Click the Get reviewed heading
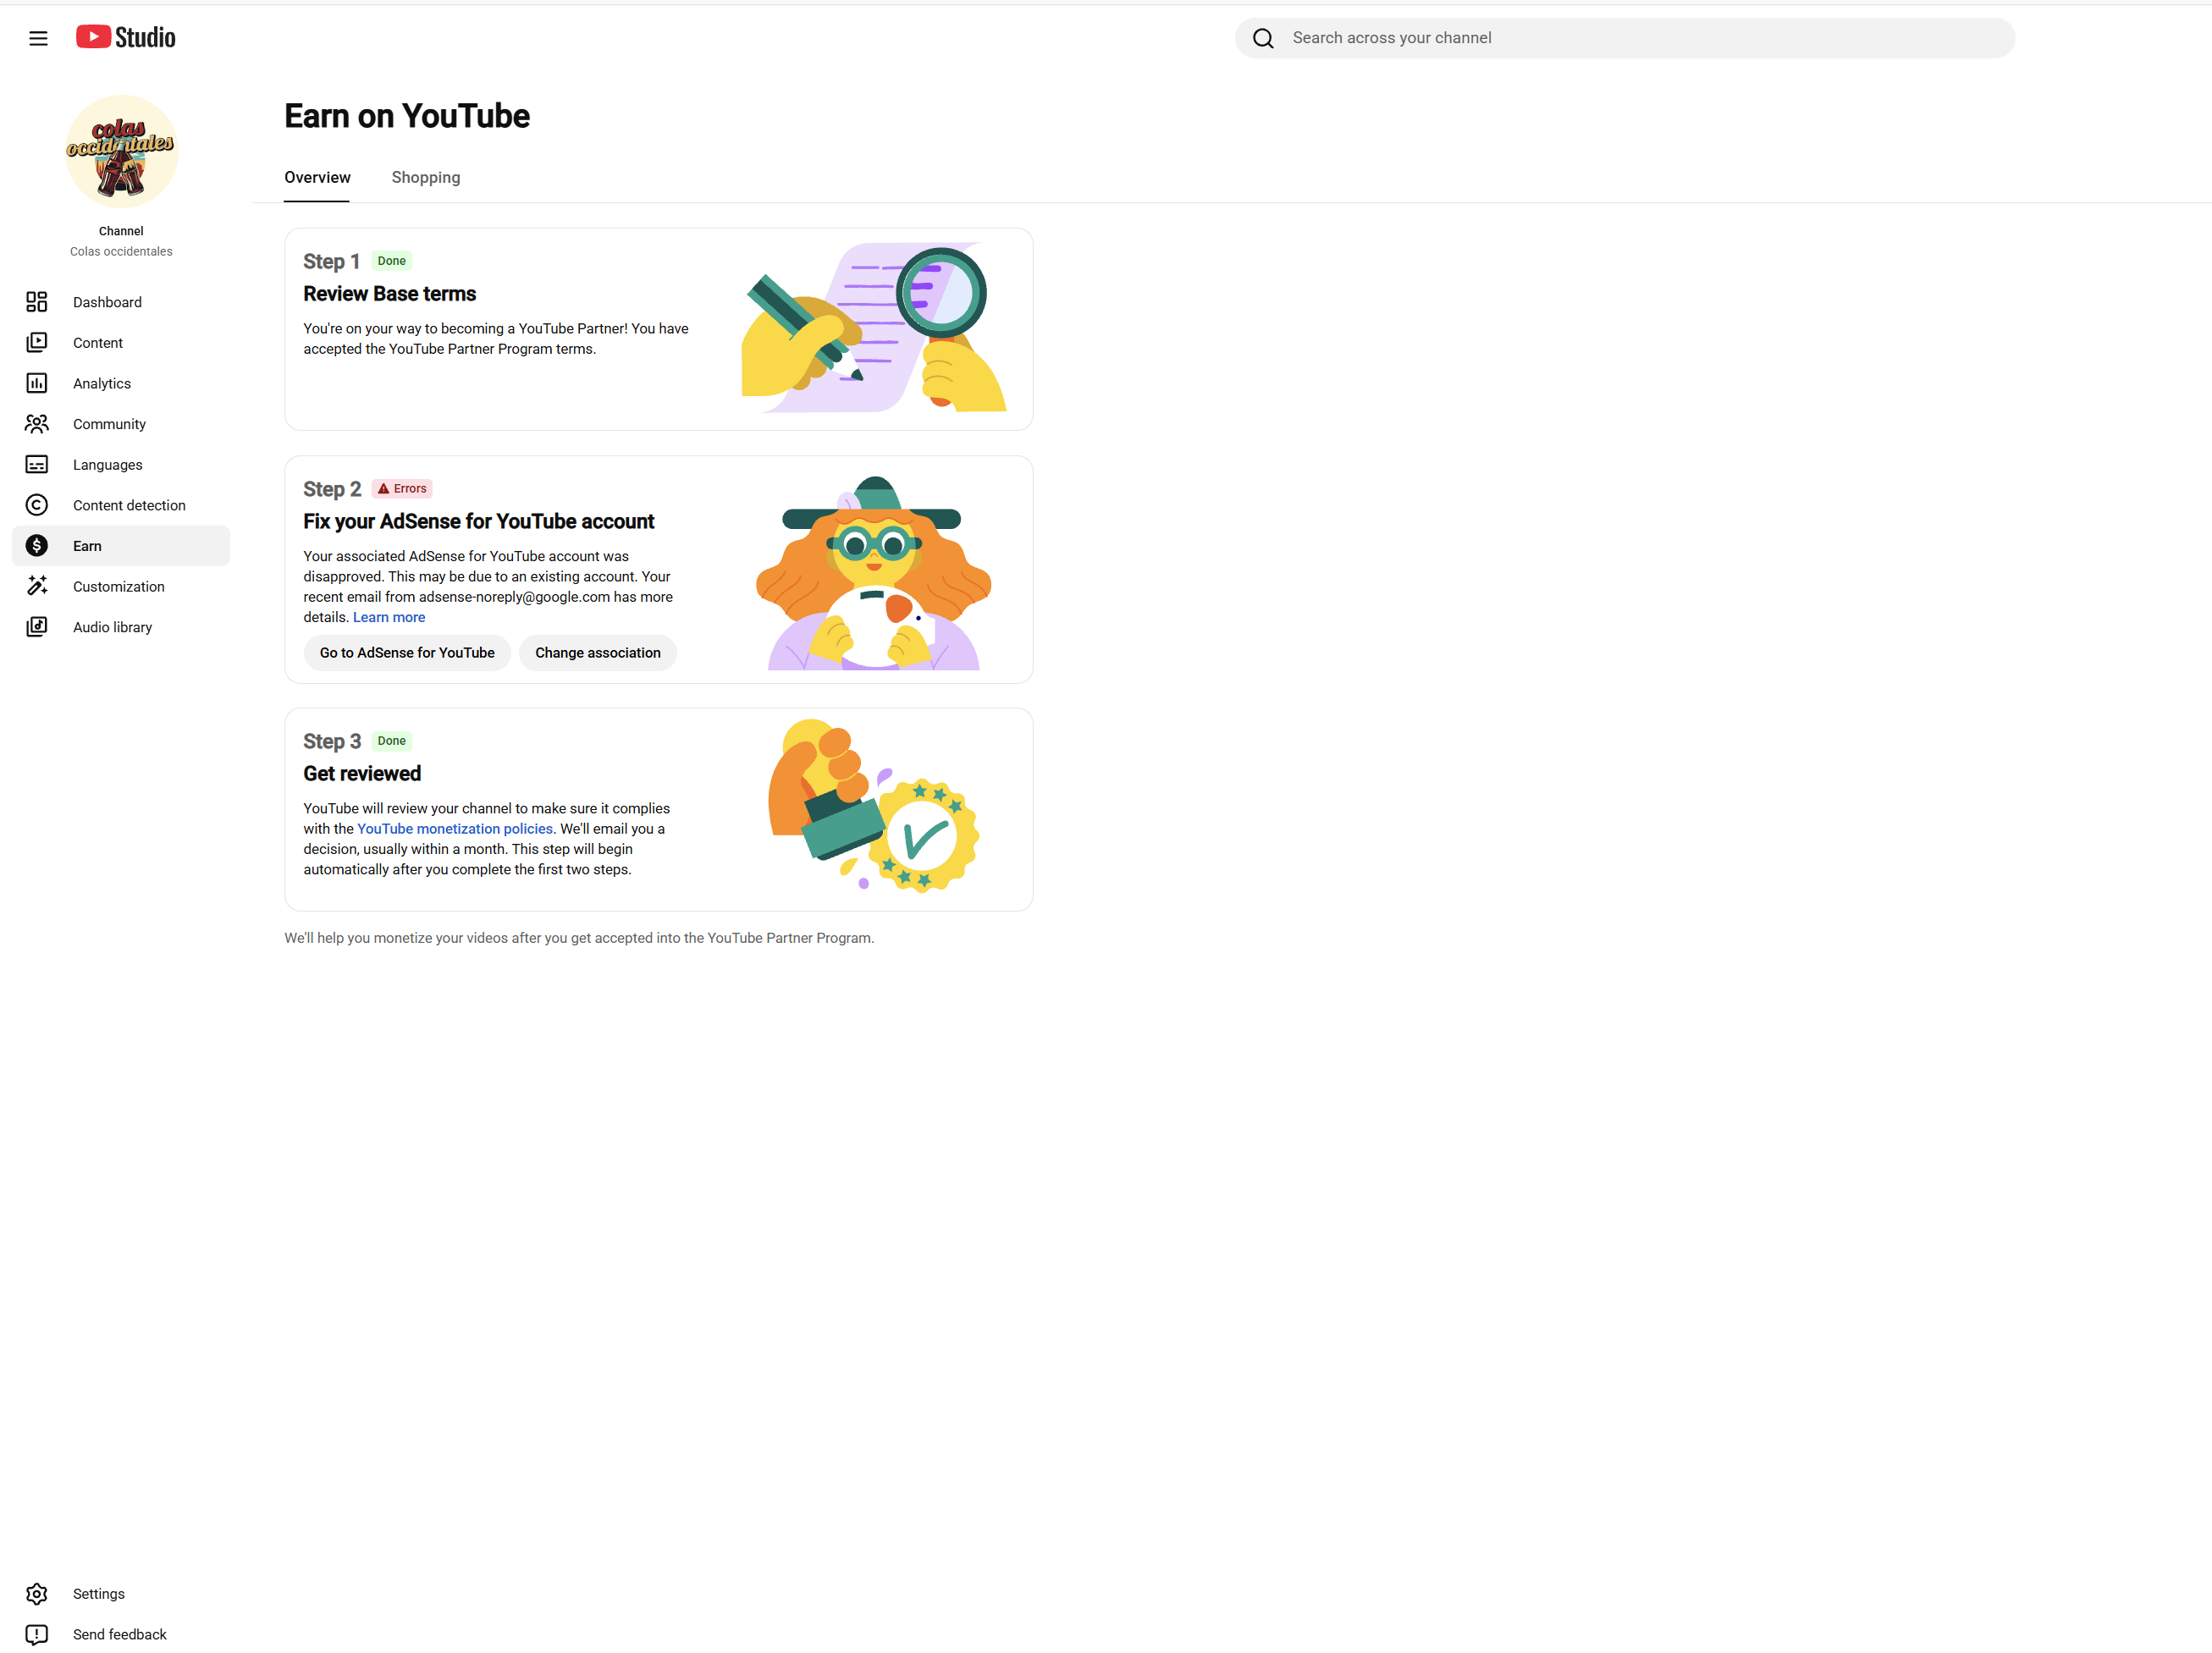 [362, 774]
